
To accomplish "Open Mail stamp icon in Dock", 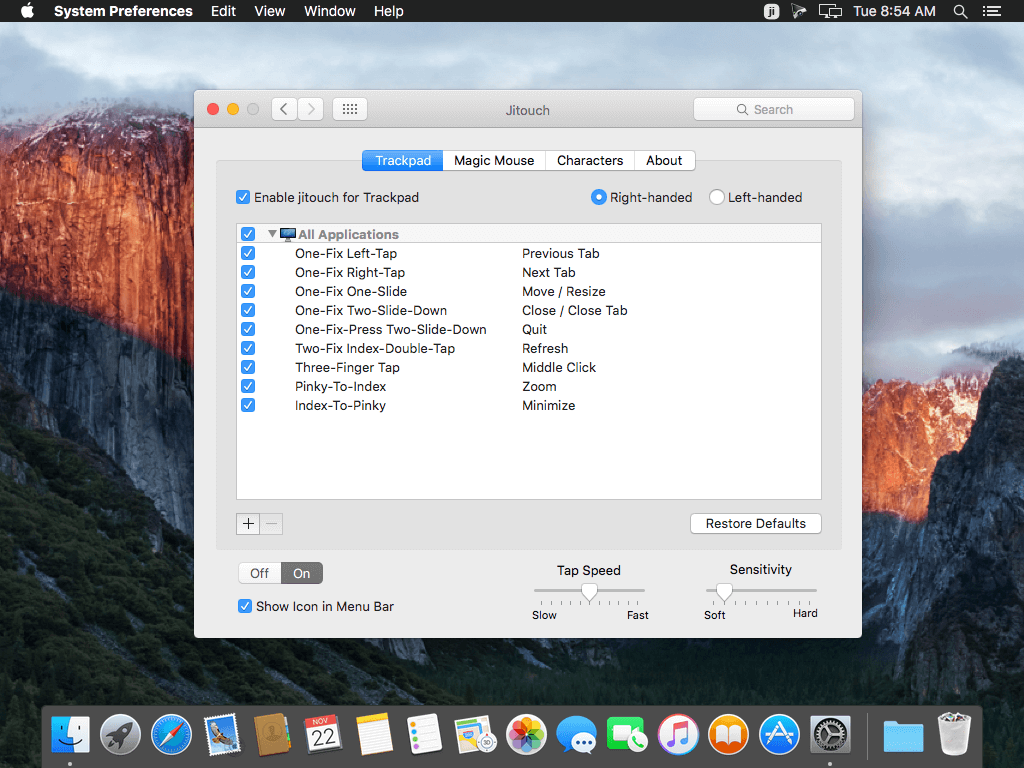I will (222, 734).
